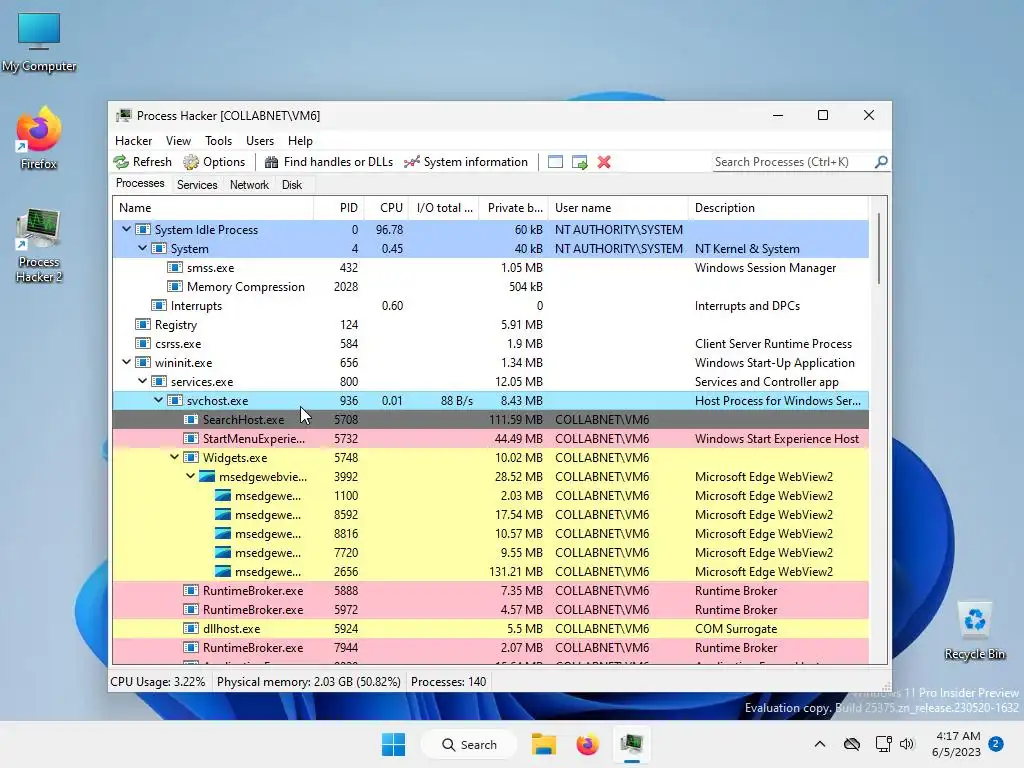Viewport: 1024px width, 768px height.
Task: Click the find window and thread icon
Action: [580, 162]
